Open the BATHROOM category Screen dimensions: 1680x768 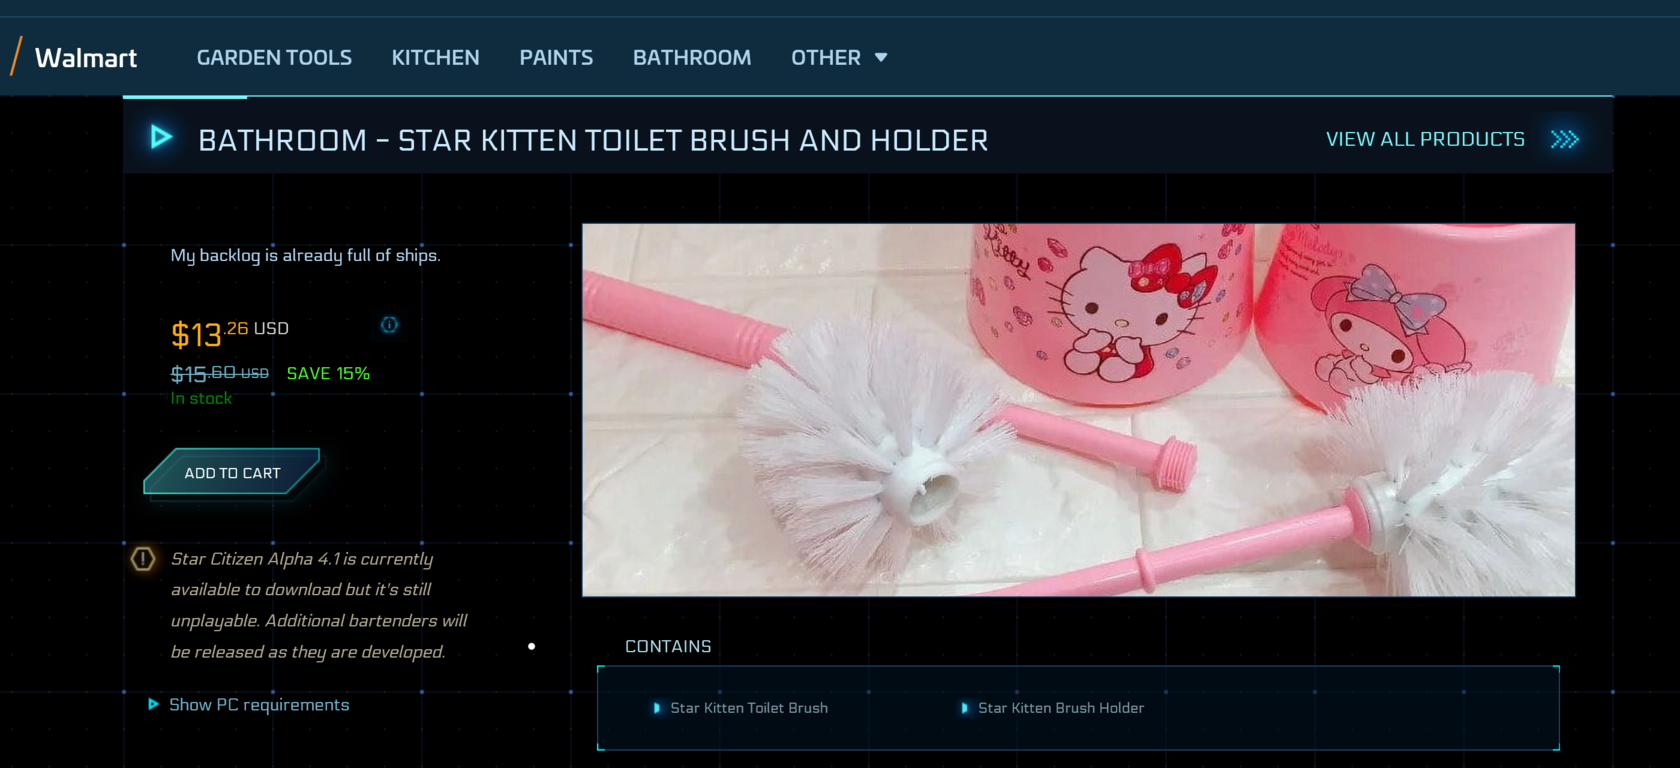tap(692, 57)
